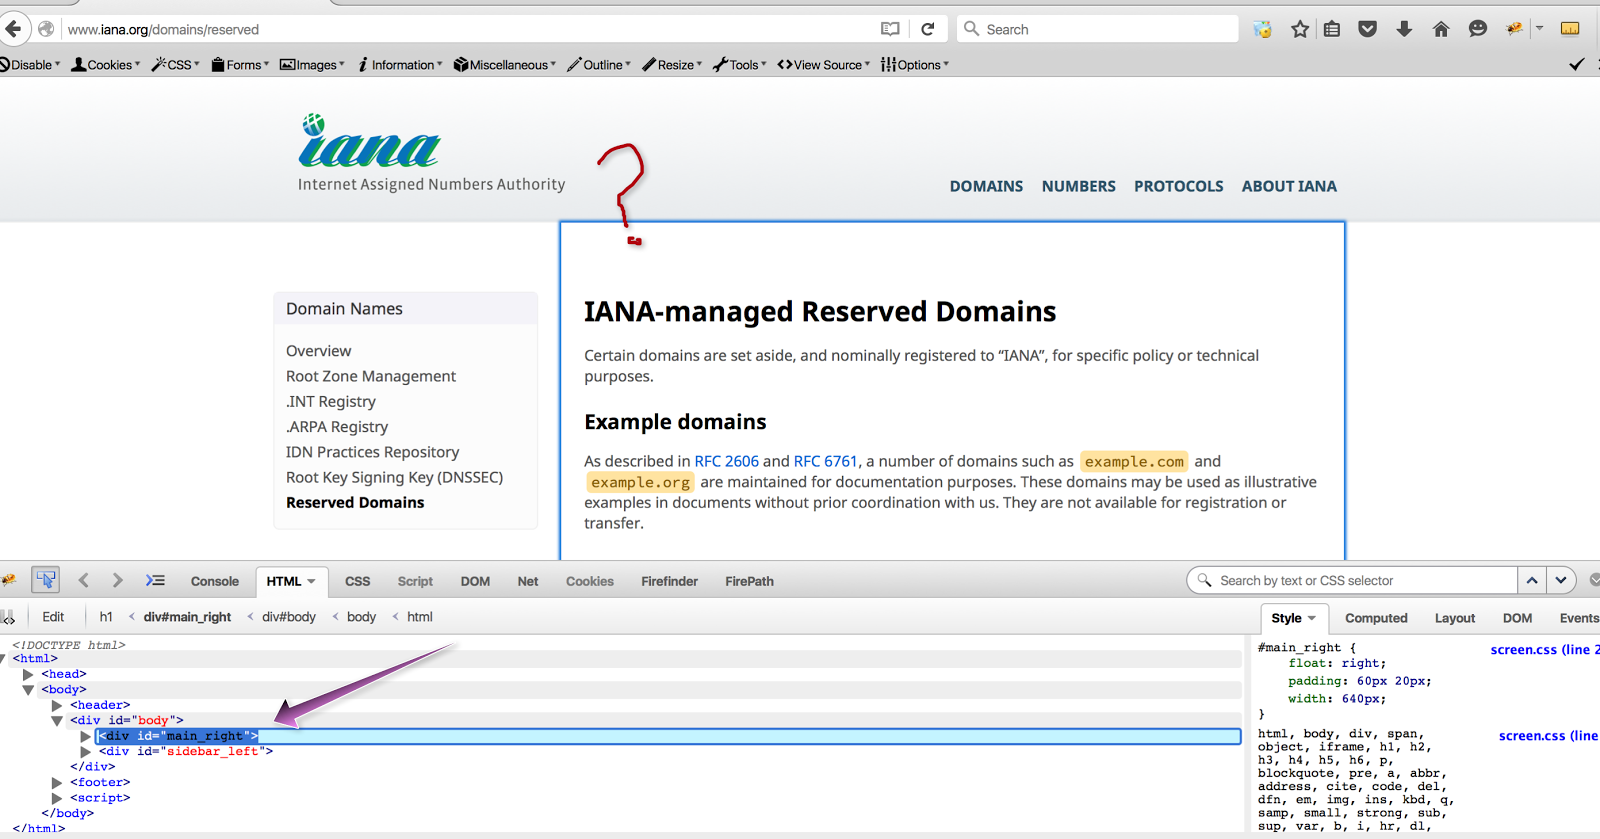Screen dimensions: 1600x839
Task: Click the site identity globe icon
Action: click(46, 29)
